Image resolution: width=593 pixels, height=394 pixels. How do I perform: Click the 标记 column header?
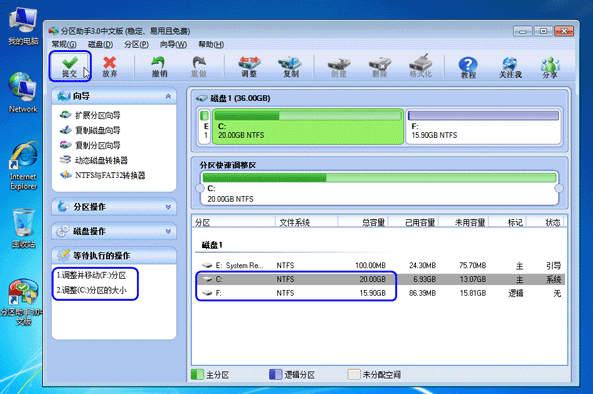pyautogui.click(x=508, y=222)
